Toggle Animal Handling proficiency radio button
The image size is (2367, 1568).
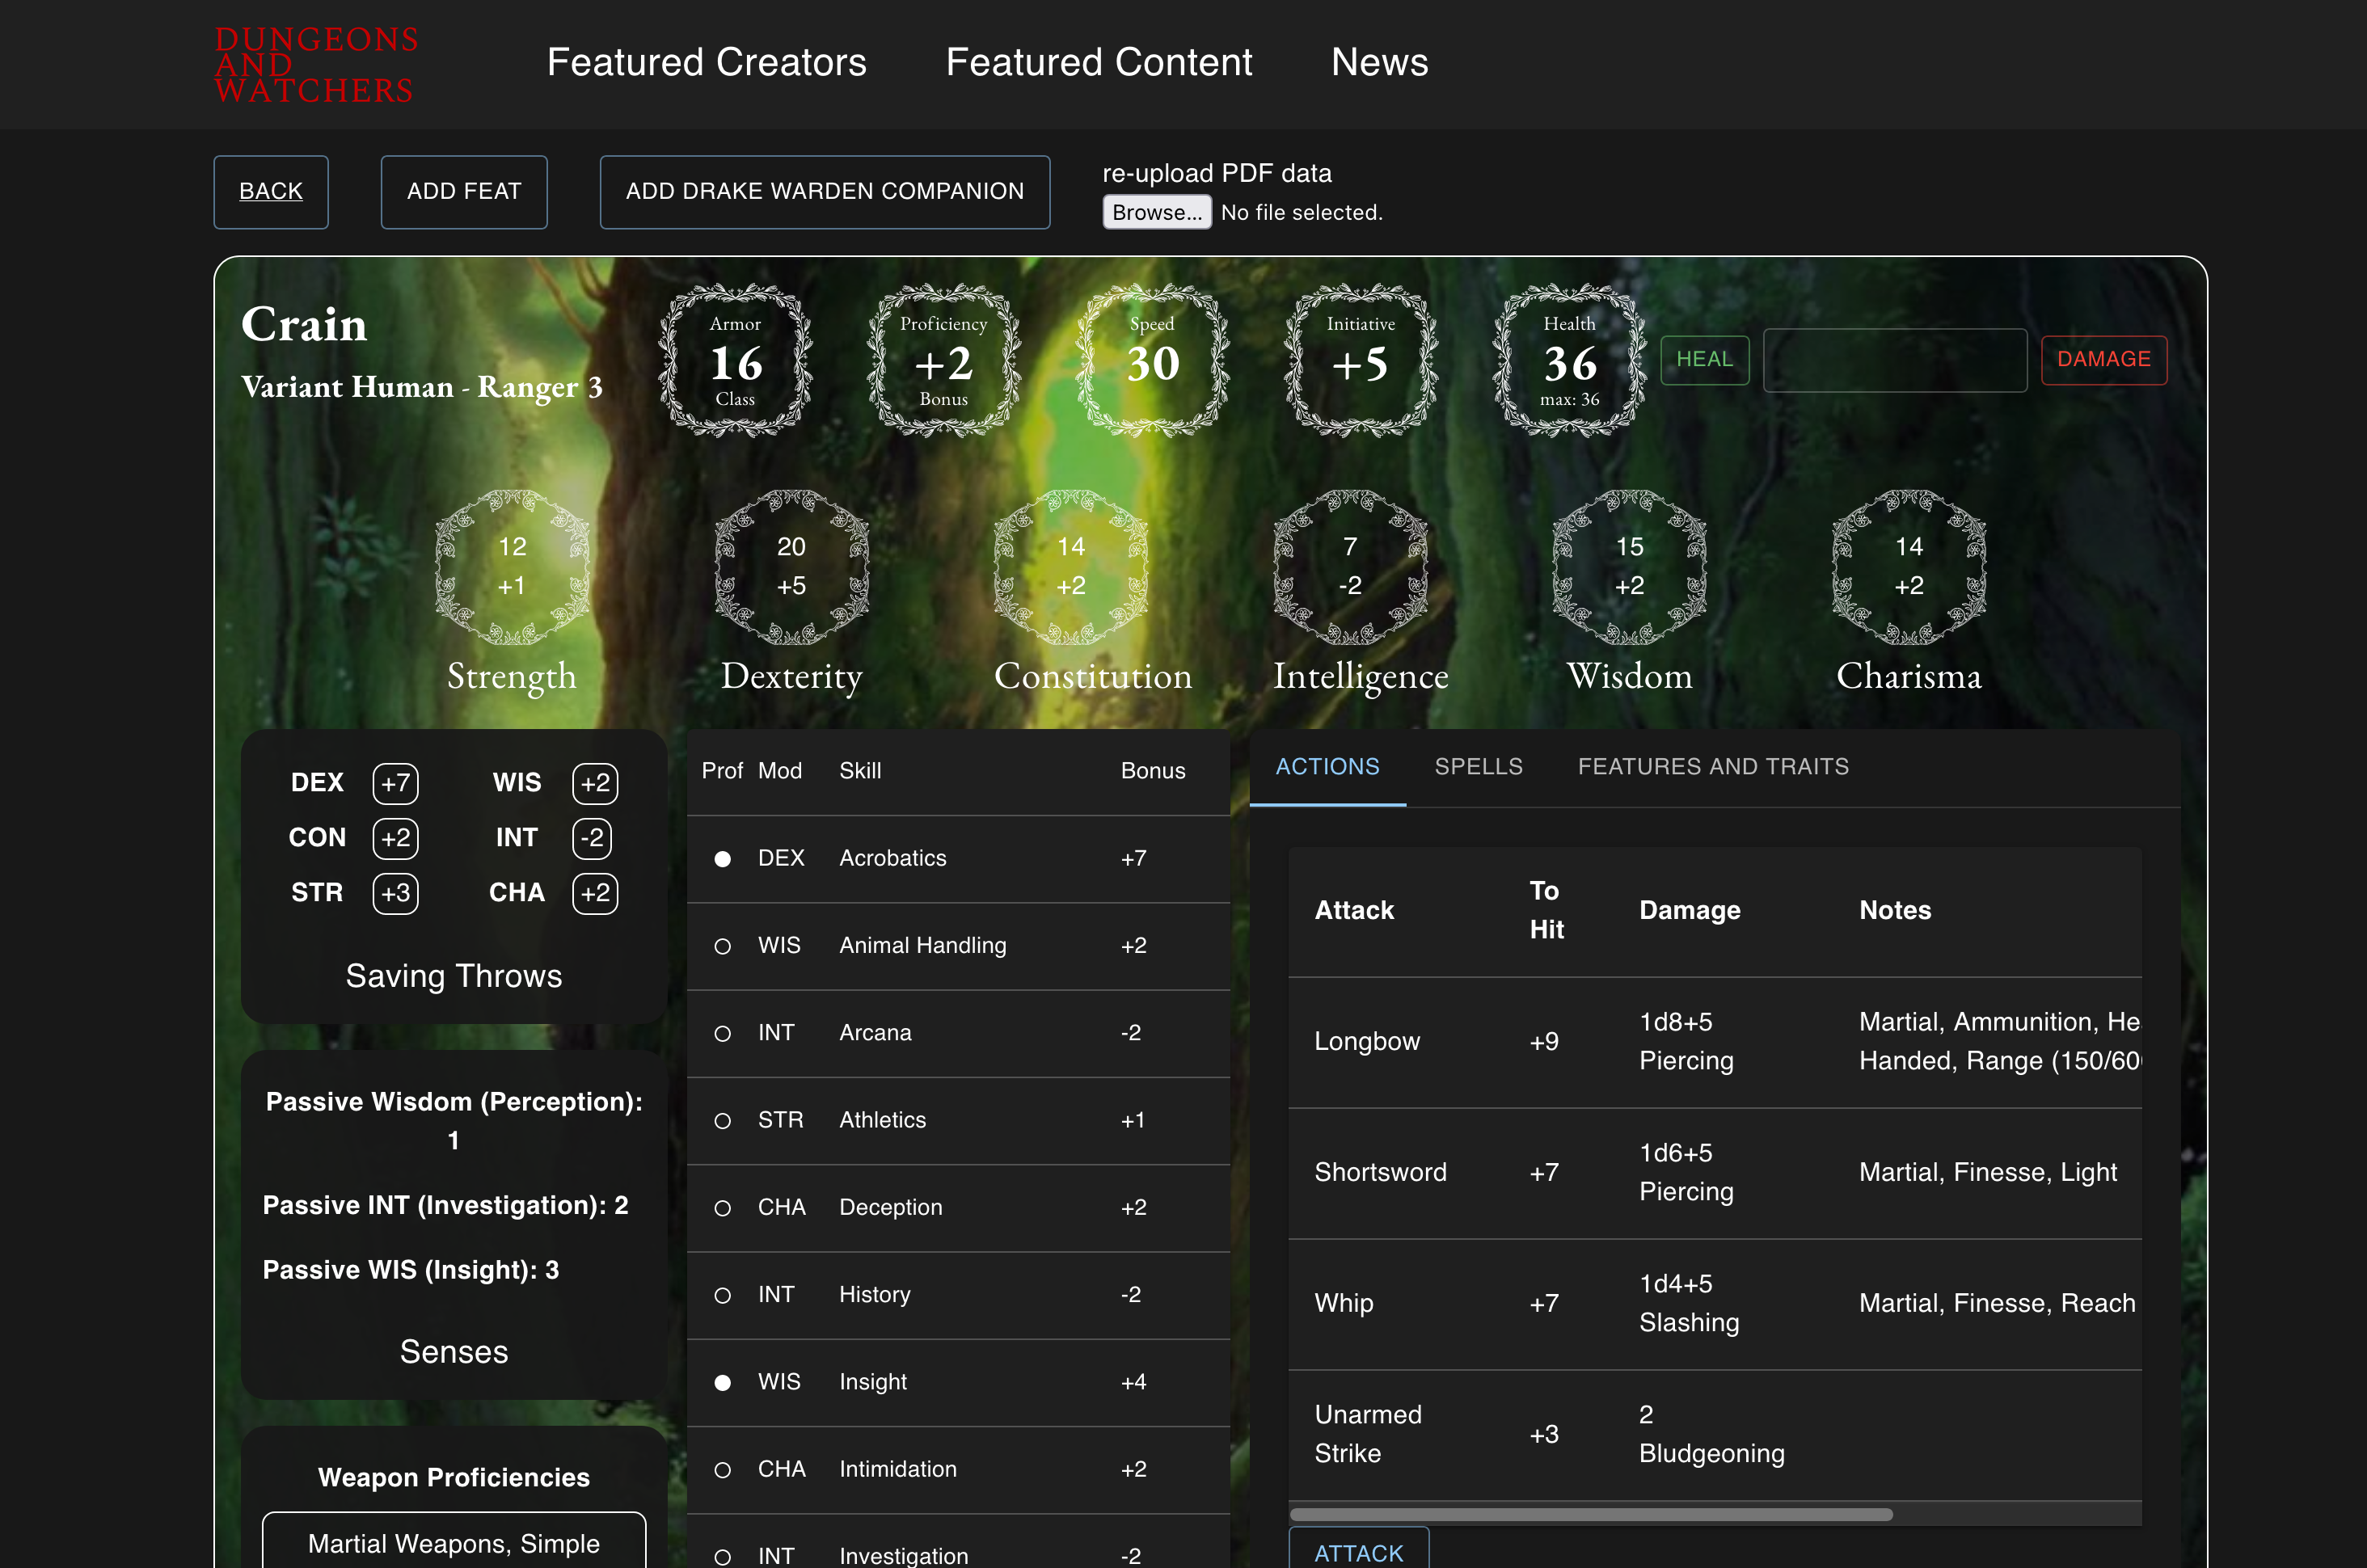722,946
